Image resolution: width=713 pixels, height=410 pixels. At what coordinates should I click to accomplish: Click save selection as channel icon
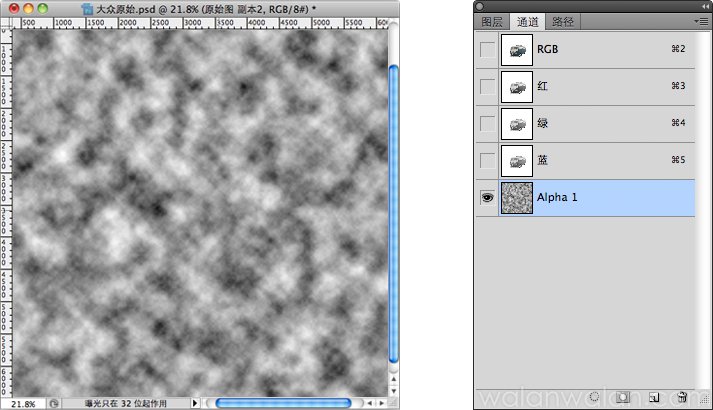[x=622, y=398]
